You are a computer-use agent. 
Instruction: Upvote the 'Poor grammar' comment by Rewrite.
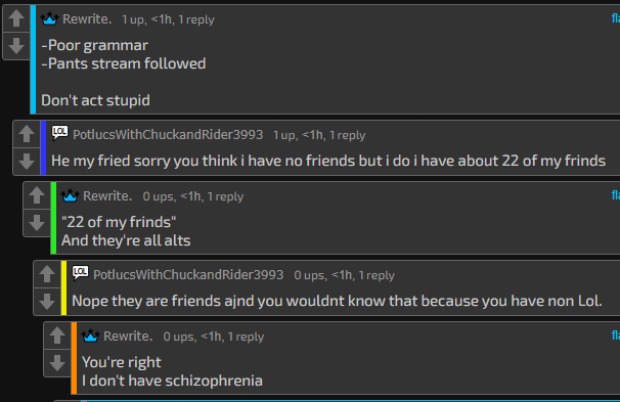click(x=15, y=20)
